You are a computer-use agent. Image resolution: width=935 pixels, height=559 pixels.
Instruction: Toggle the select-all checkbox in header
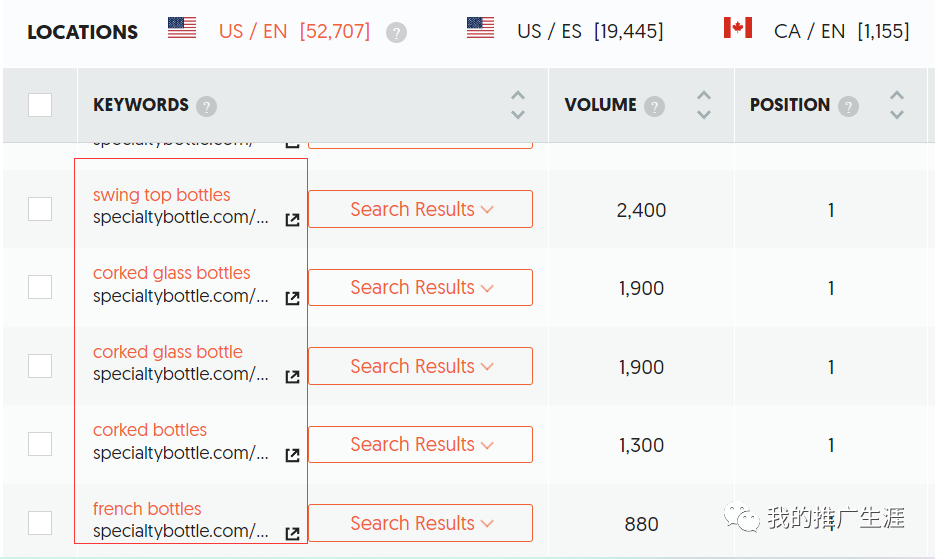pos(40,105)
